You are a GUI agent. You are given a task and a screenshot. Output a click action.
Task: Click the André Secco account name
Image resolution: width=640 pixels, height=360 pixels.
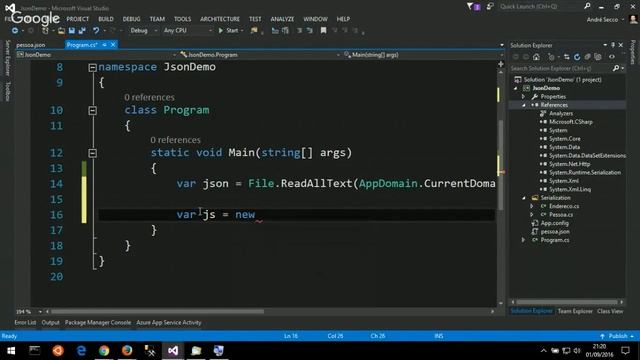tap(602, 19)
